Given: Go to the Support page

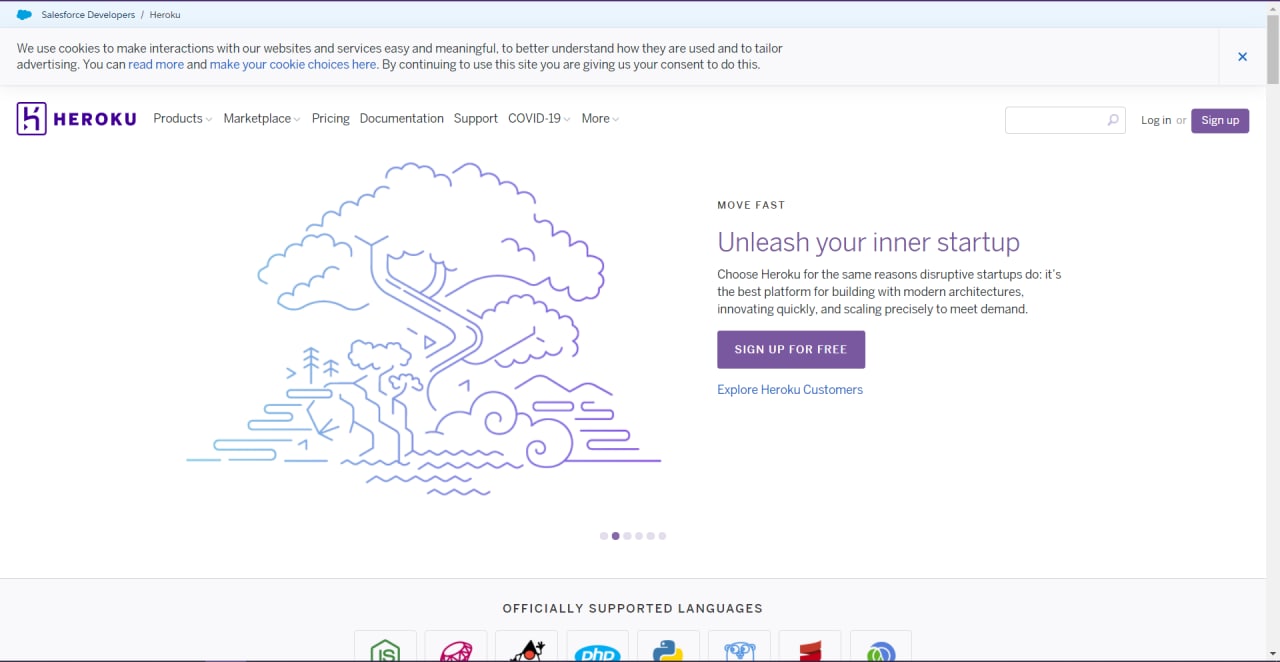Looking at the screenshot, I should point(475,118).
